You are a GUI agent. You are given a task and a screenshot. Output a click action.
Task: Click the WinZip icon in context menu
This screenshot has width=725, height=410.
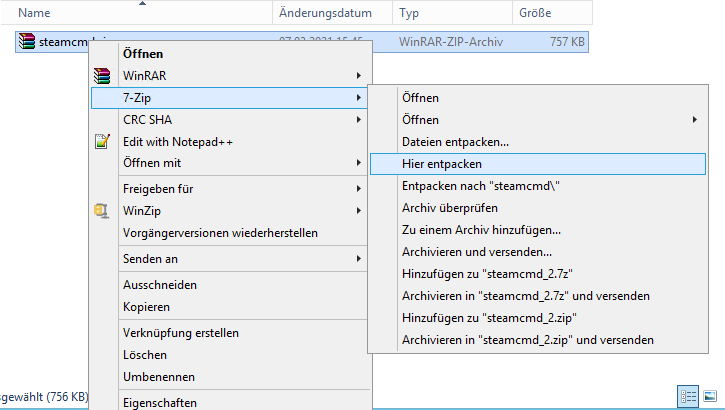pos(100,211)
